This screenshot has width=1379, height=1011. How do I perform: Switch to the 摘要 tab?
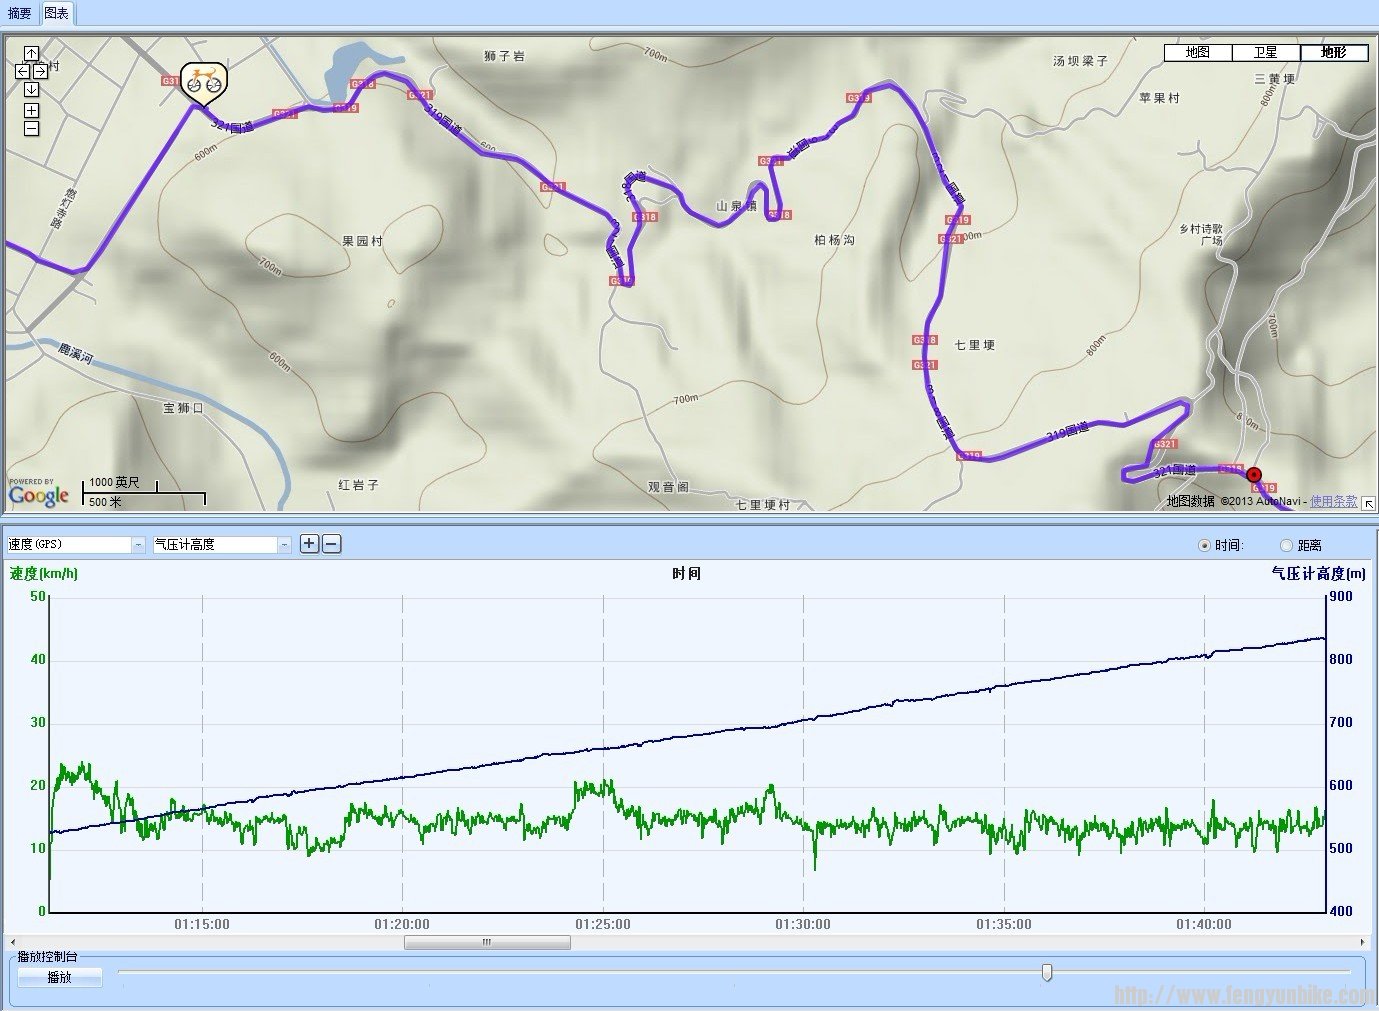[19, 13]
